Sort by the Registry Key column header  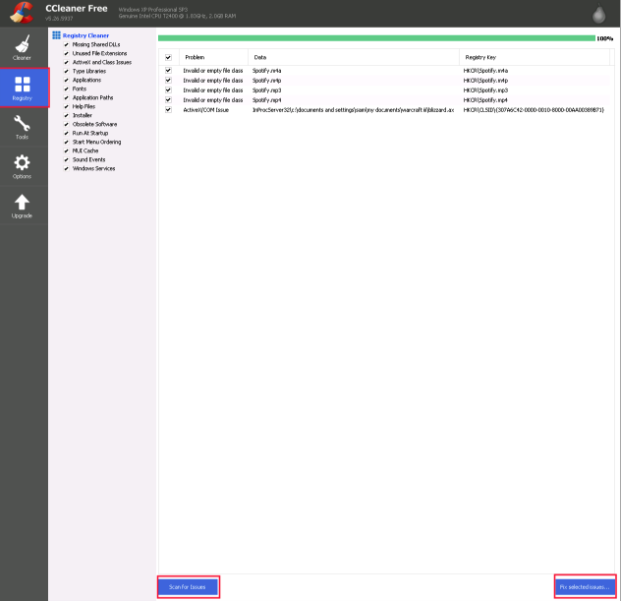pyautogui.click(x=535, y=58)
